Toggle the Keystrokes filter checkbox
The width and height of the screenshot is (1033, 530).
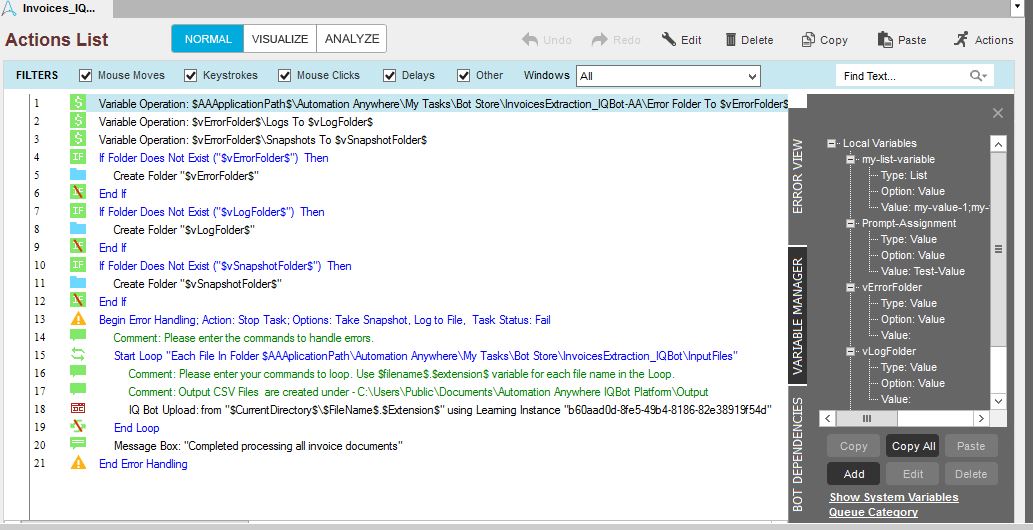pos(188,76)
